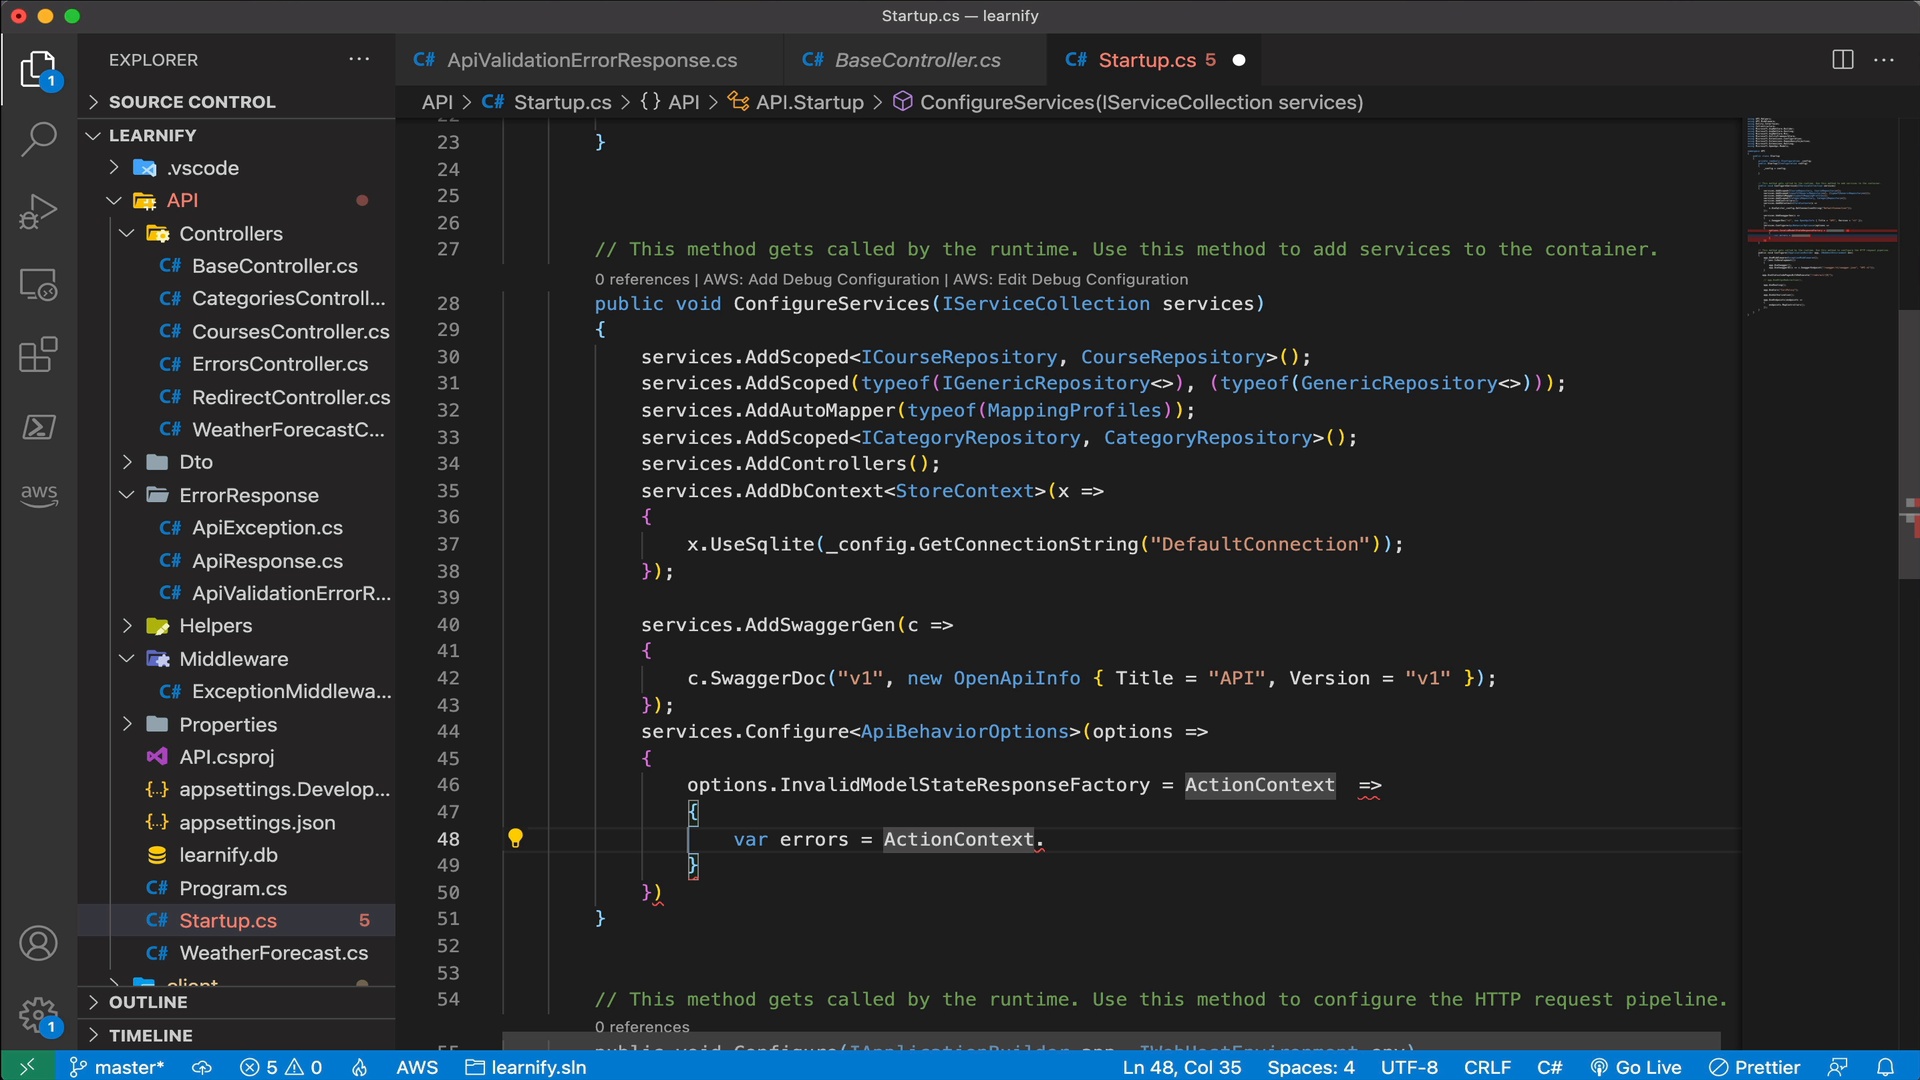Viewport: 1920px width, 1080px height.
Task: Select Startup.cs in file Explorer
Action: [x=227, y=920]
